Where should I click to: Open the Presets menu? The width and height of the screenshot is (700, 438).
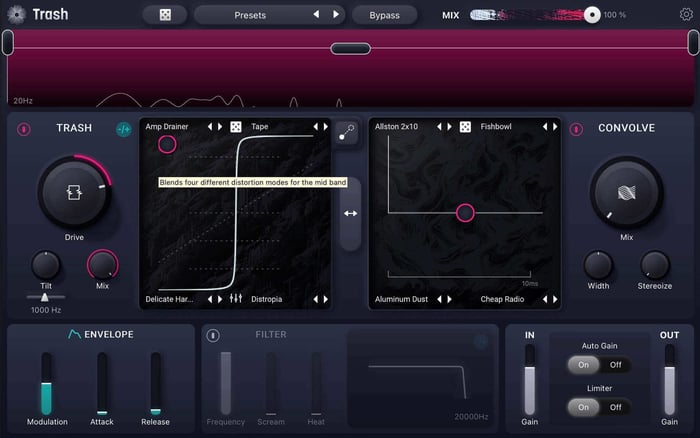click(250, 15)
